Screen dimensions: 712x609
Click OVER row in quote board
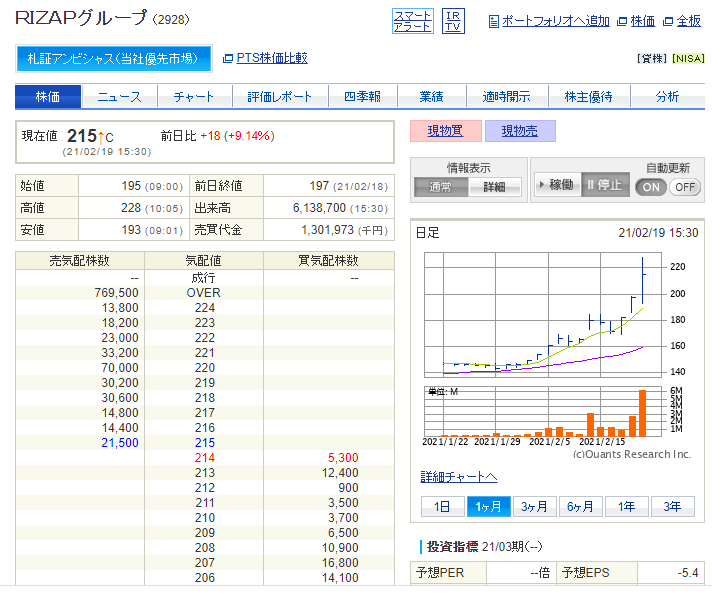tap(204, 293)
